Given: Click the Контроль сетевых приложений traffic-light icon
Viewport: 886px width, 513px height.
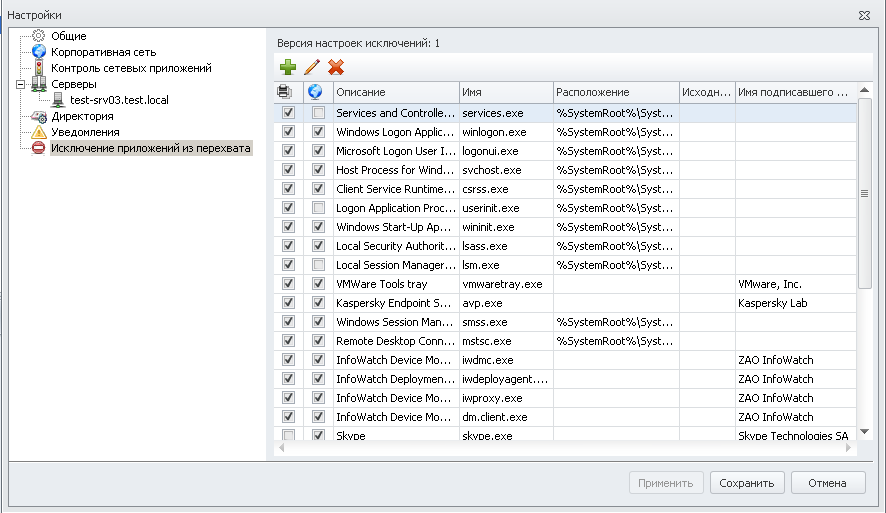Looking at the screenshot, I should 39,68.
